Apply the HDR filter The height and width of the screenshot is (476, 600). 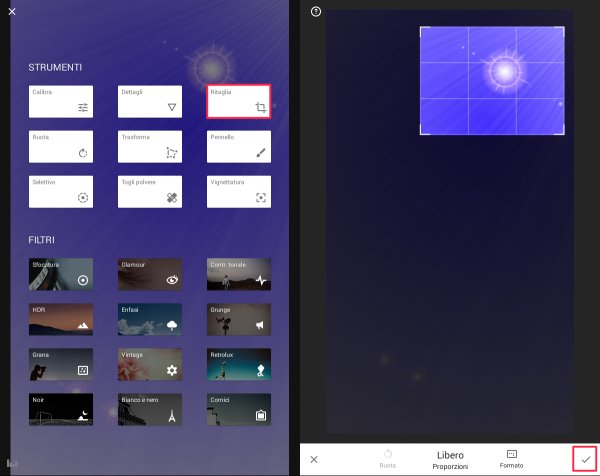click(x=61, y=319)
